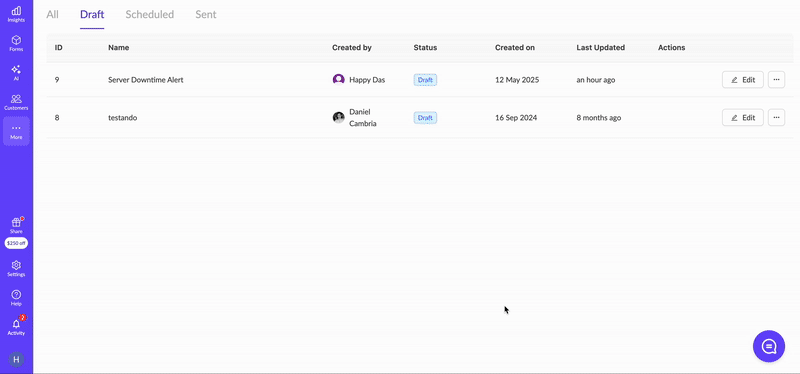800x374 pixels.
Task: Click the 12 May 2025 date
Action: [517, 80]
